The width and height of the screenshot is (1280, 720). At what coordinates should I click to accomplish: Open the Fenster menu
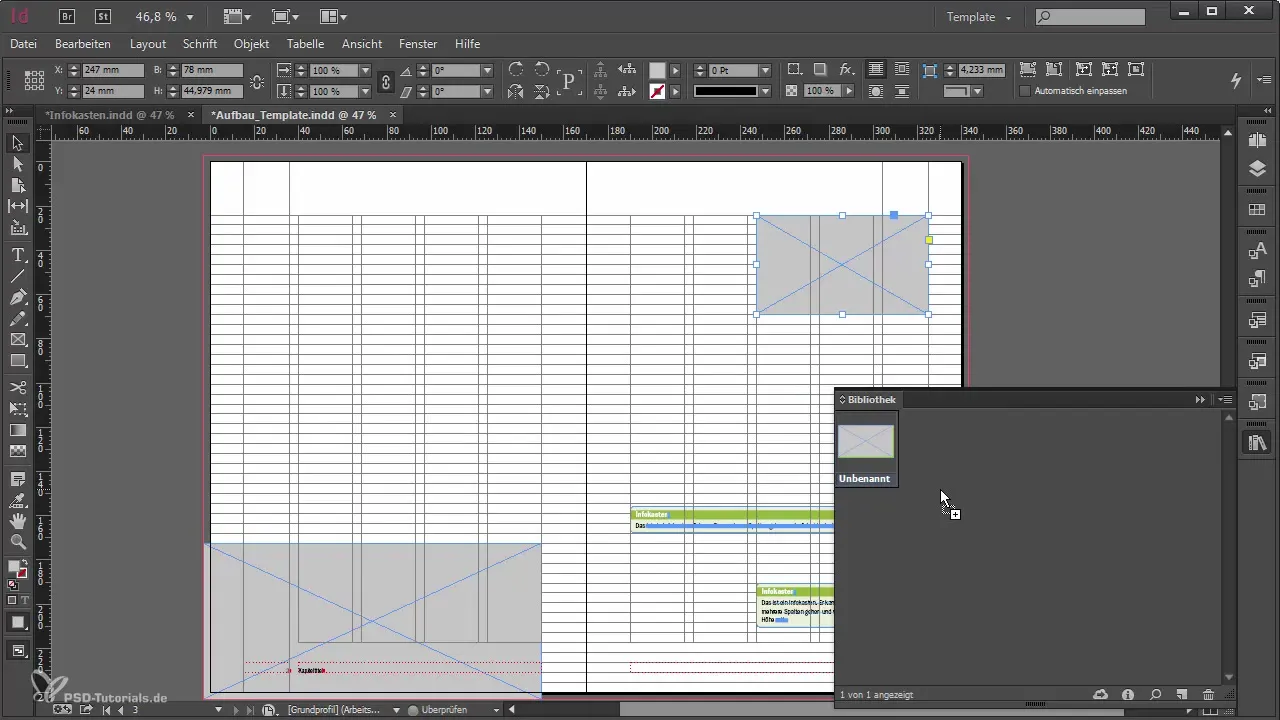coord(418,44)
